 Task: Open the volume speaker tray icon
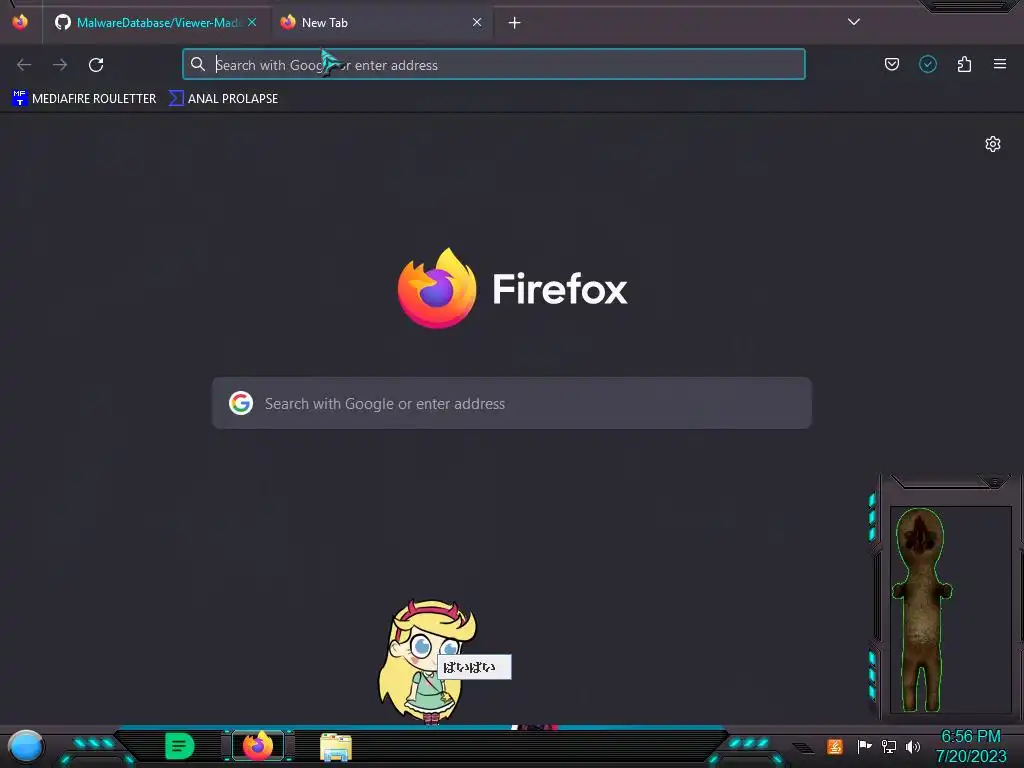point(913,746)
